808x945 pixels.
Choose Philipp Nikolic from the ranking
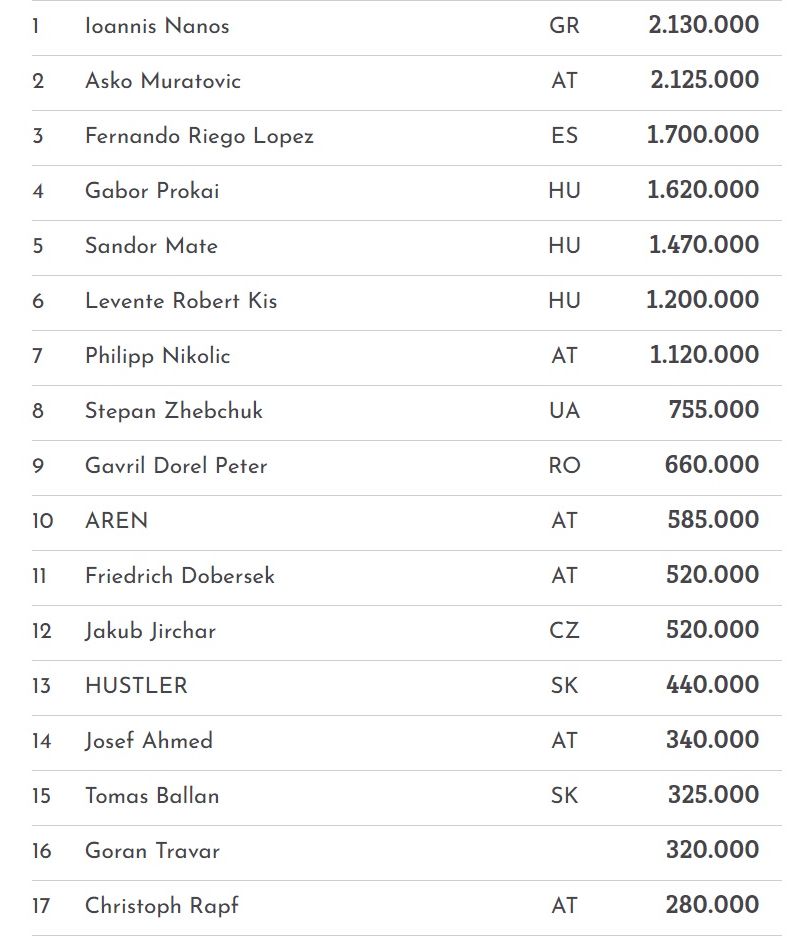coord(157,356)
